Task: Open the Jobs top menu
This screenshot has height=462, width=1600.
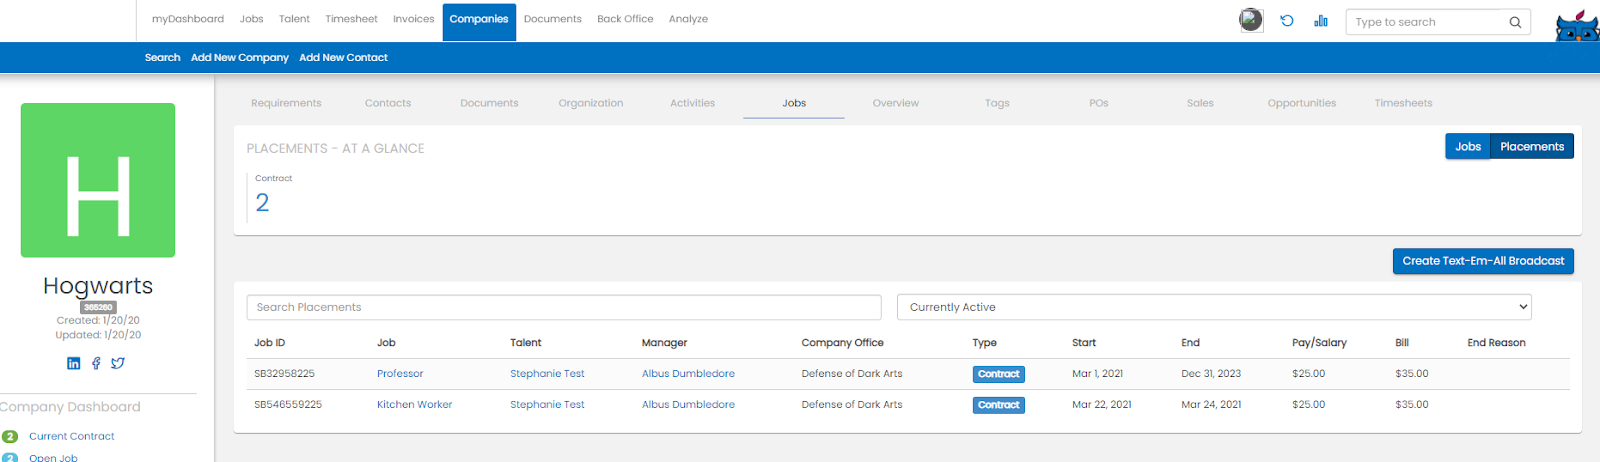Action: coord(252,19)
